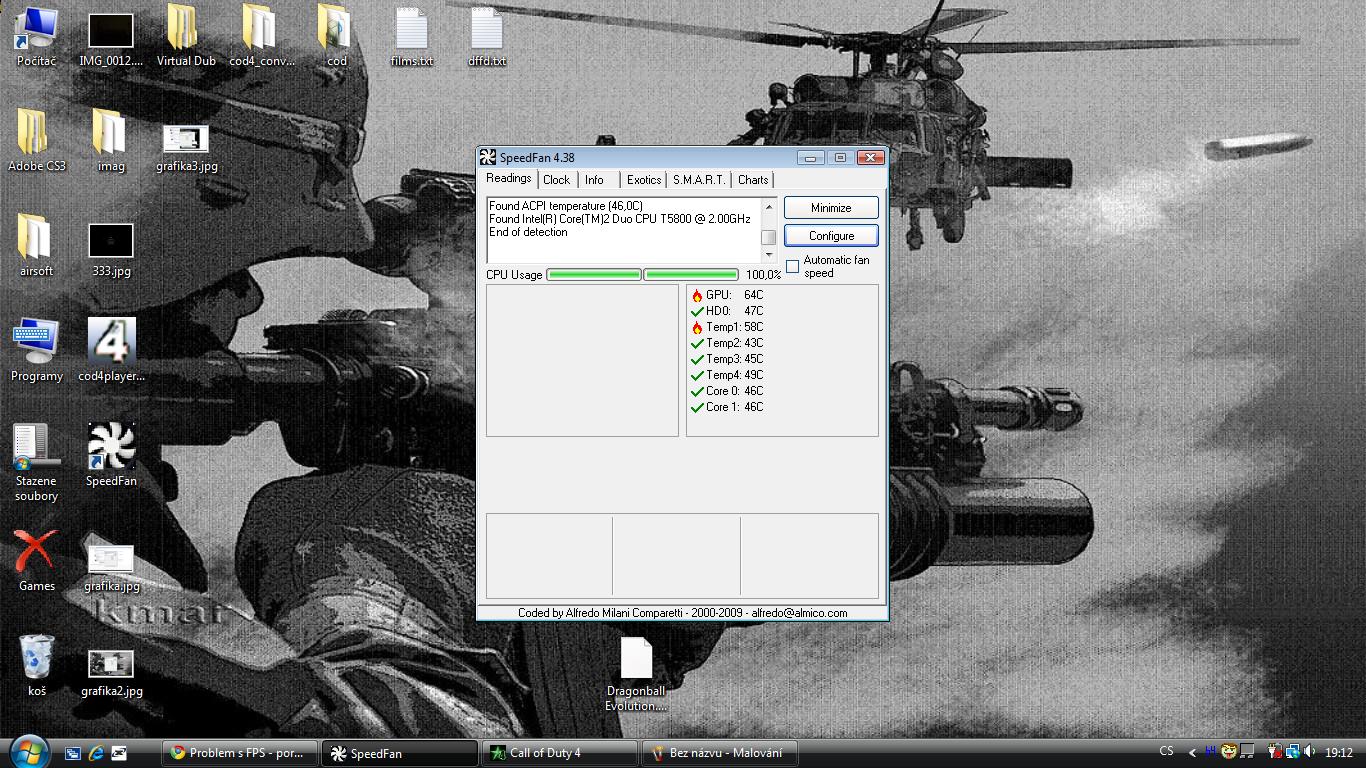Open the Exotics tab
Screen dimensions: 1366x768
click(644, 180)
